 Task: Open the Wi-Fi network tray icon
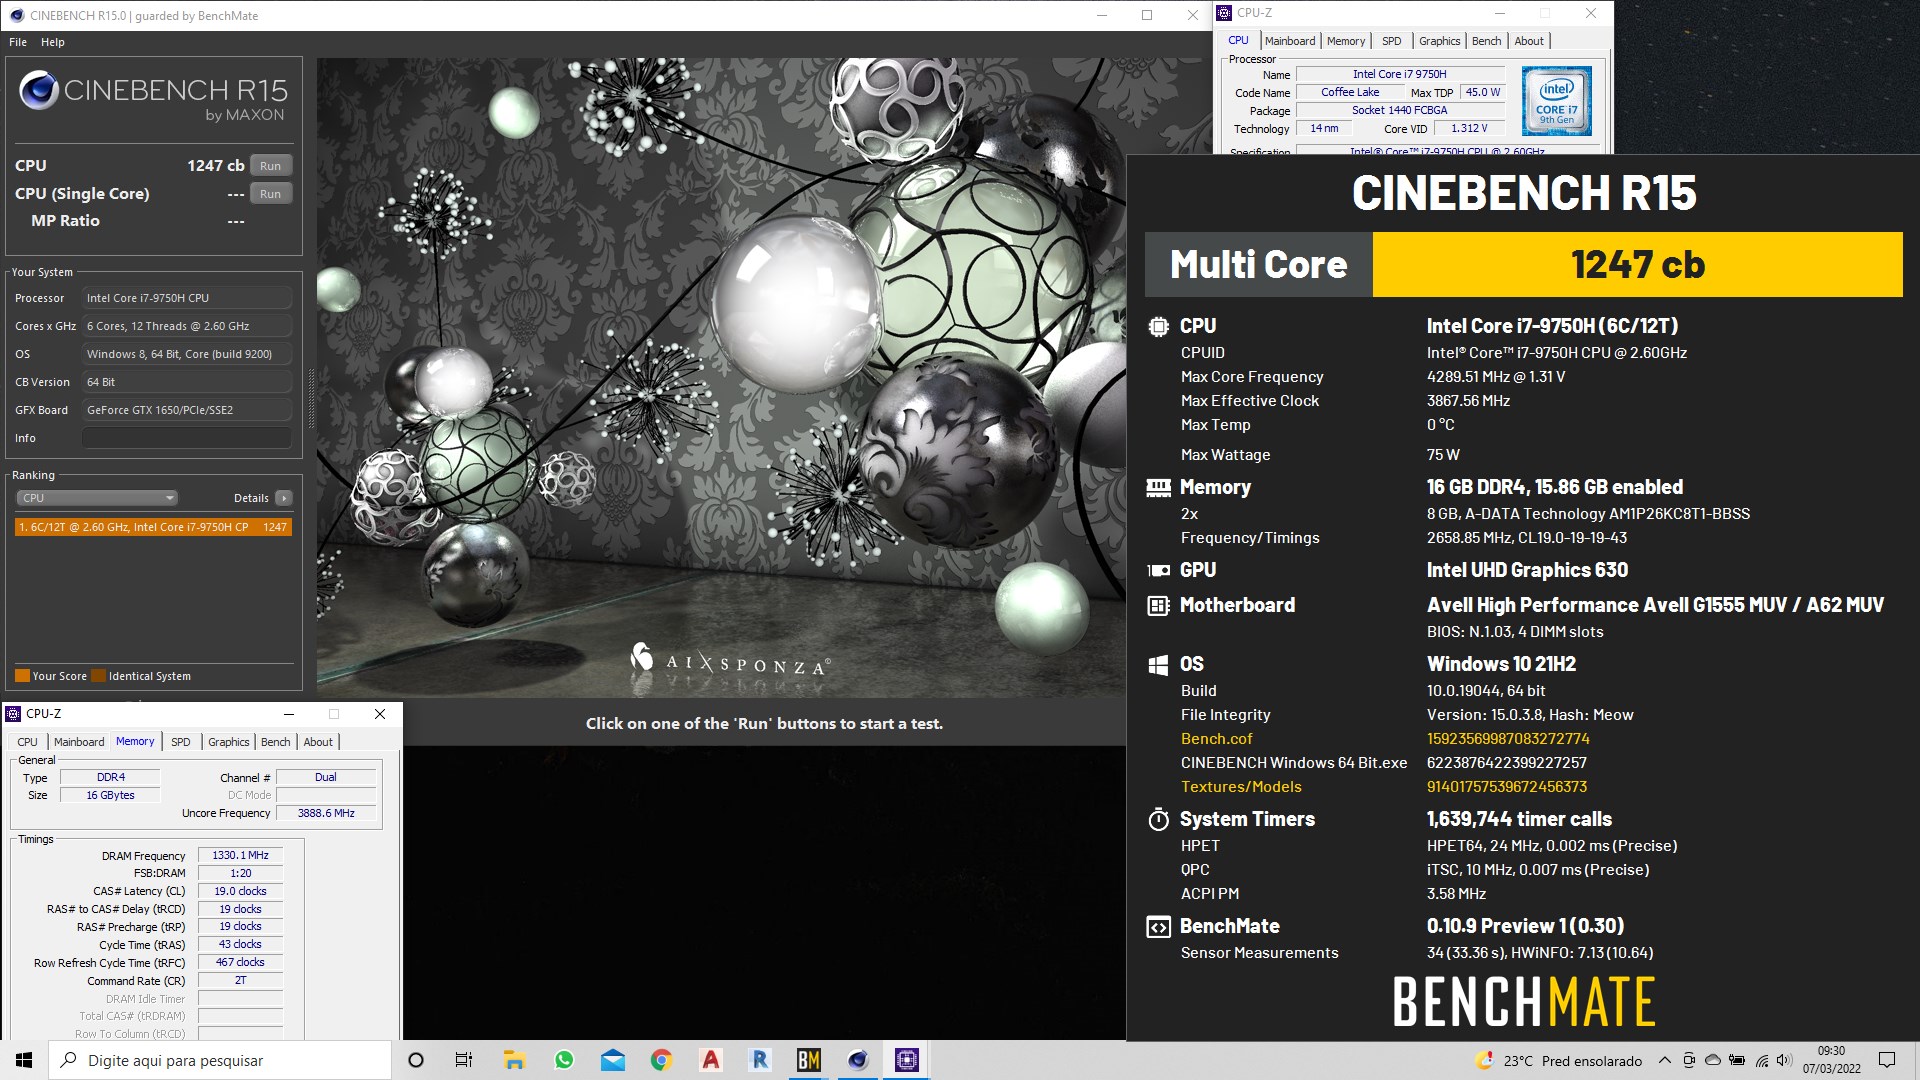click(1762, 1060)
